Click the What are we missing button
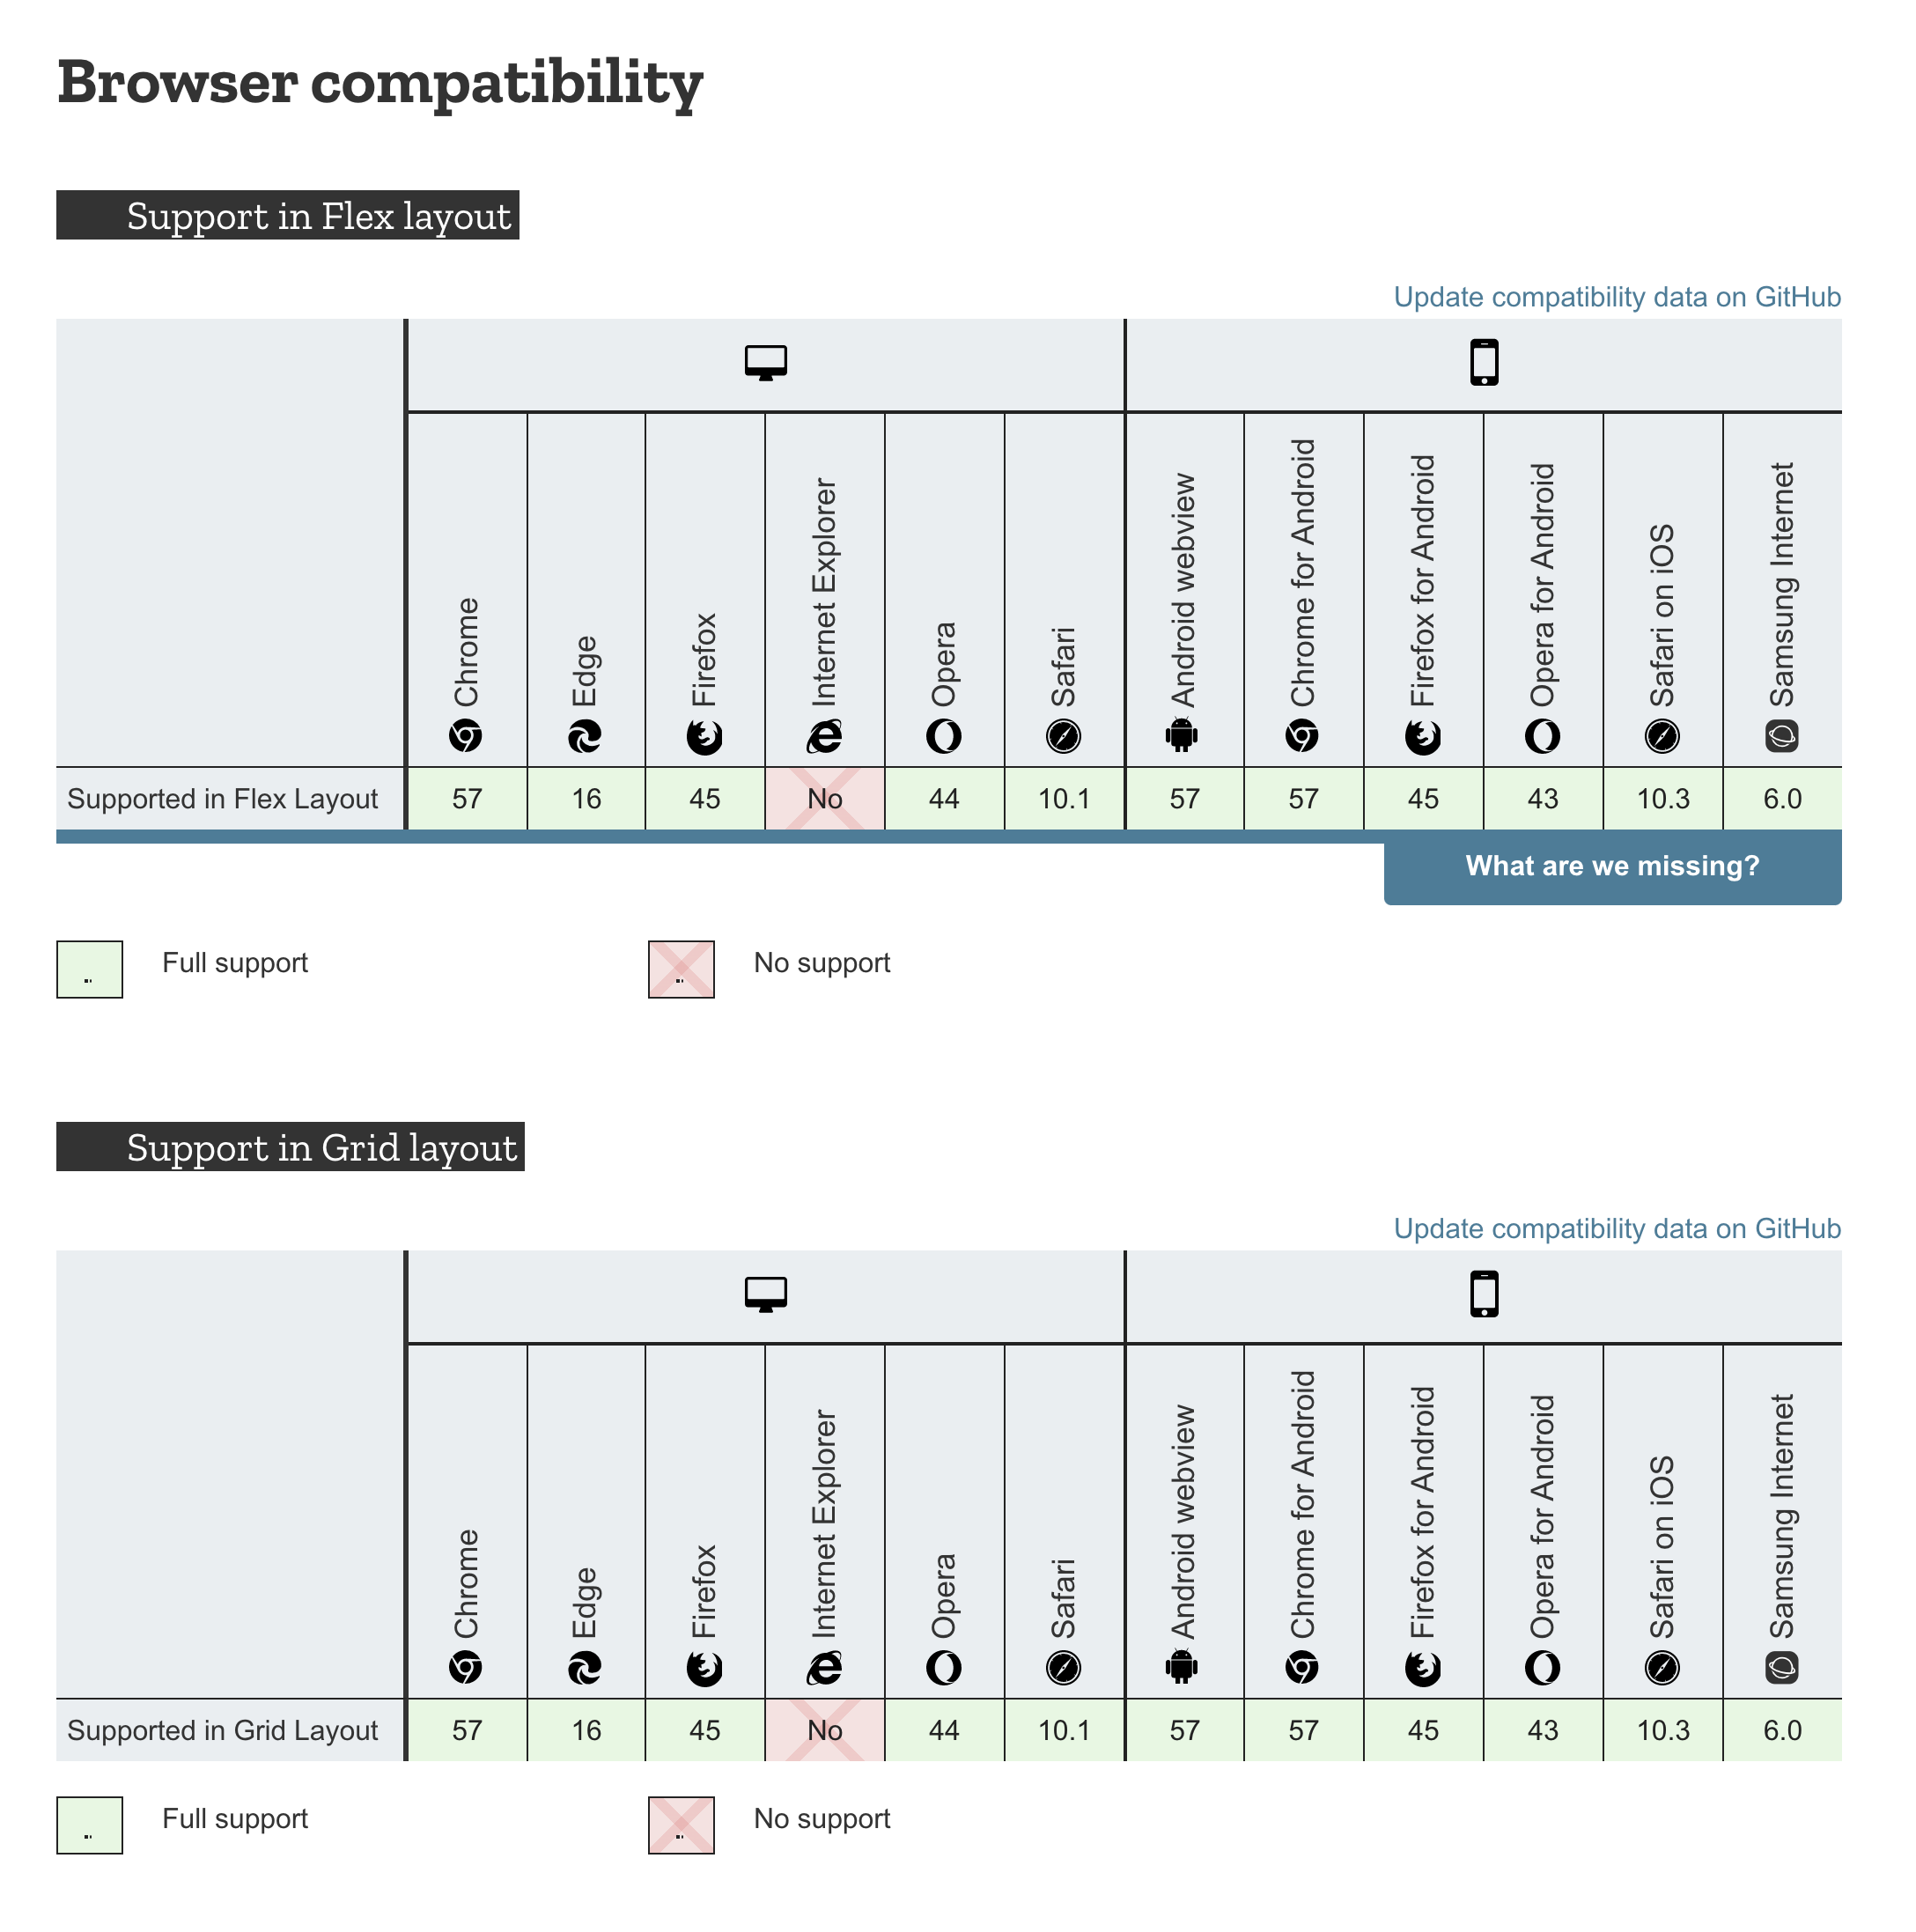The image size is (1916, 1932). click(1612, 866)
